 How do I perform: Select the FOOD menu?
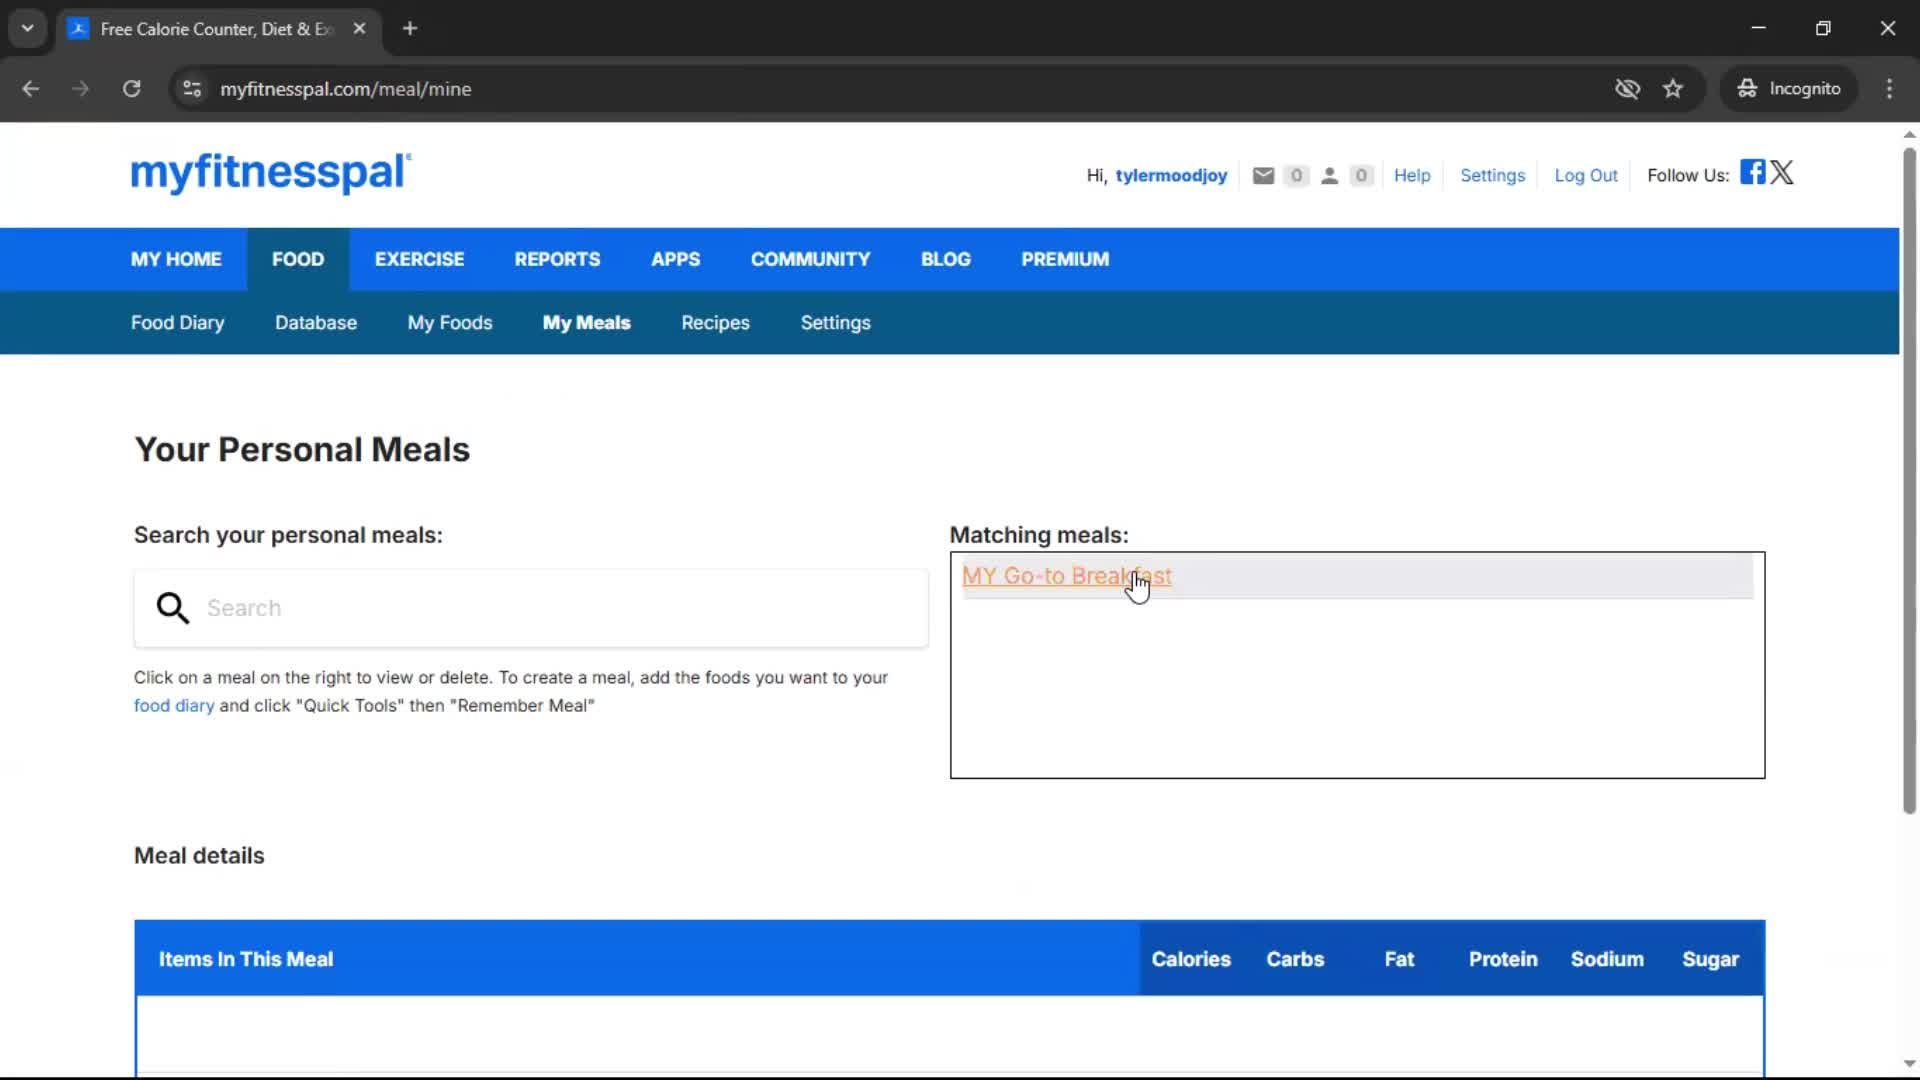298,259
